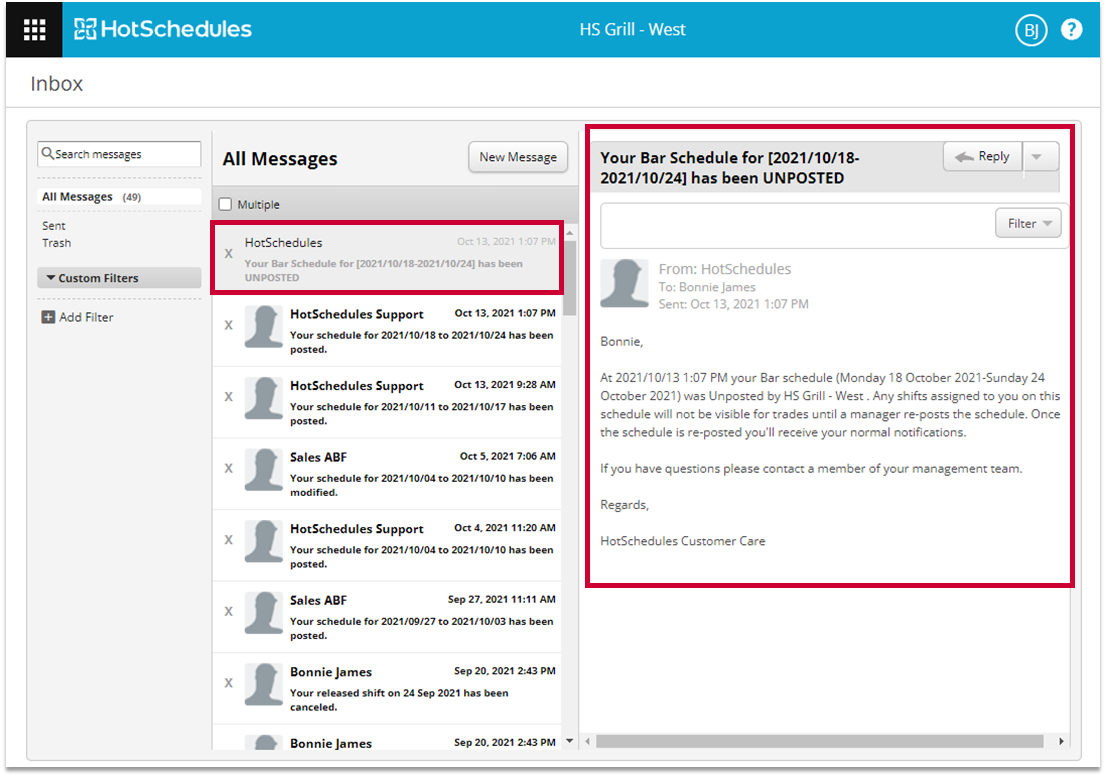Select the All Messages folder
The height and width of the screenshot is (777, 1106).
[77, 197]
